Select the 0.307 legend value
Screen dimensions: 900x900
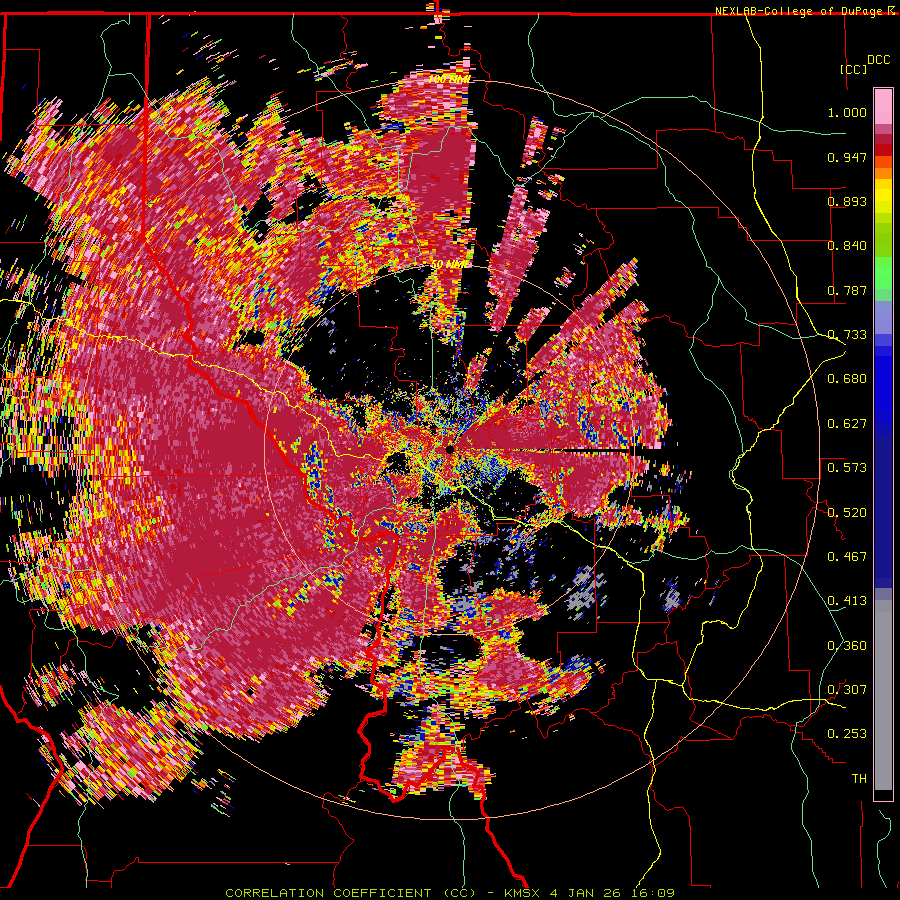847,690
